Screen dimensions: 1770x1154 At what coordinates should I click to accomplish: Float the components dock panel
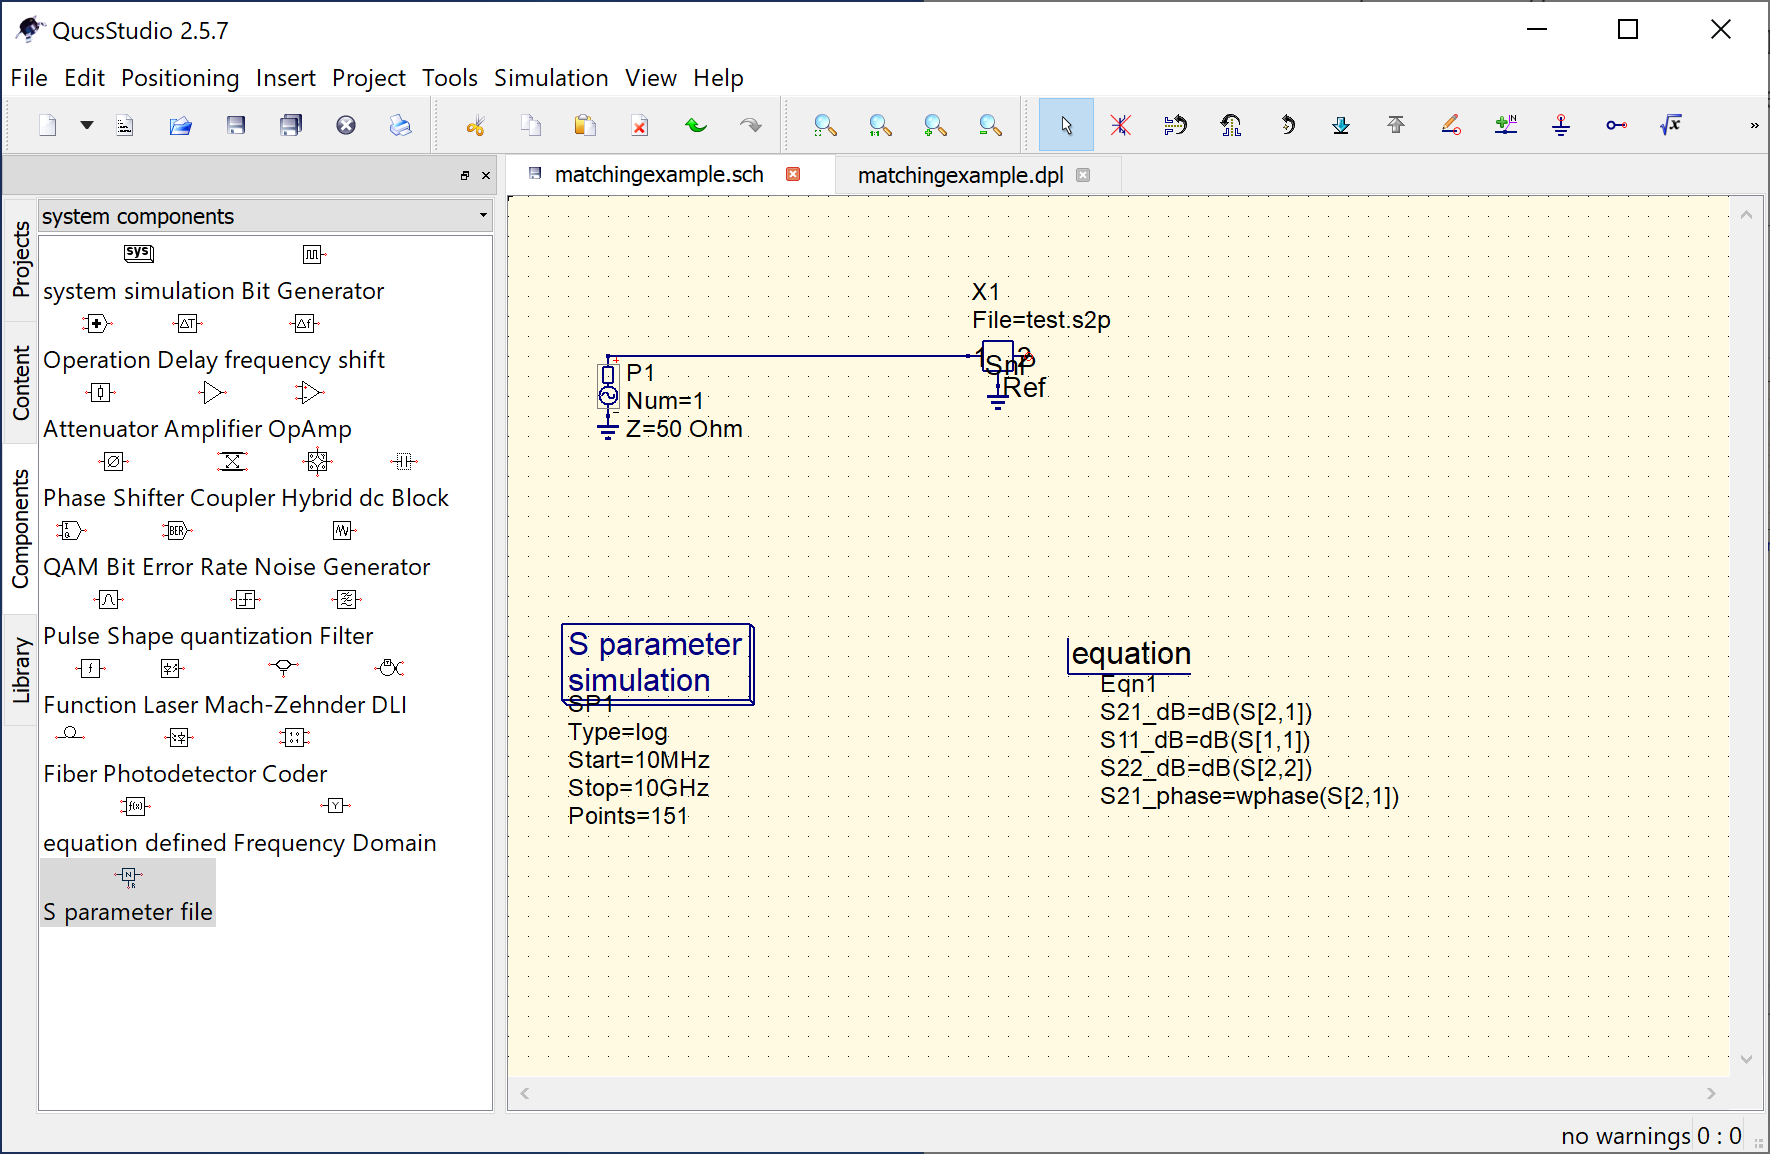click(464, 176)
